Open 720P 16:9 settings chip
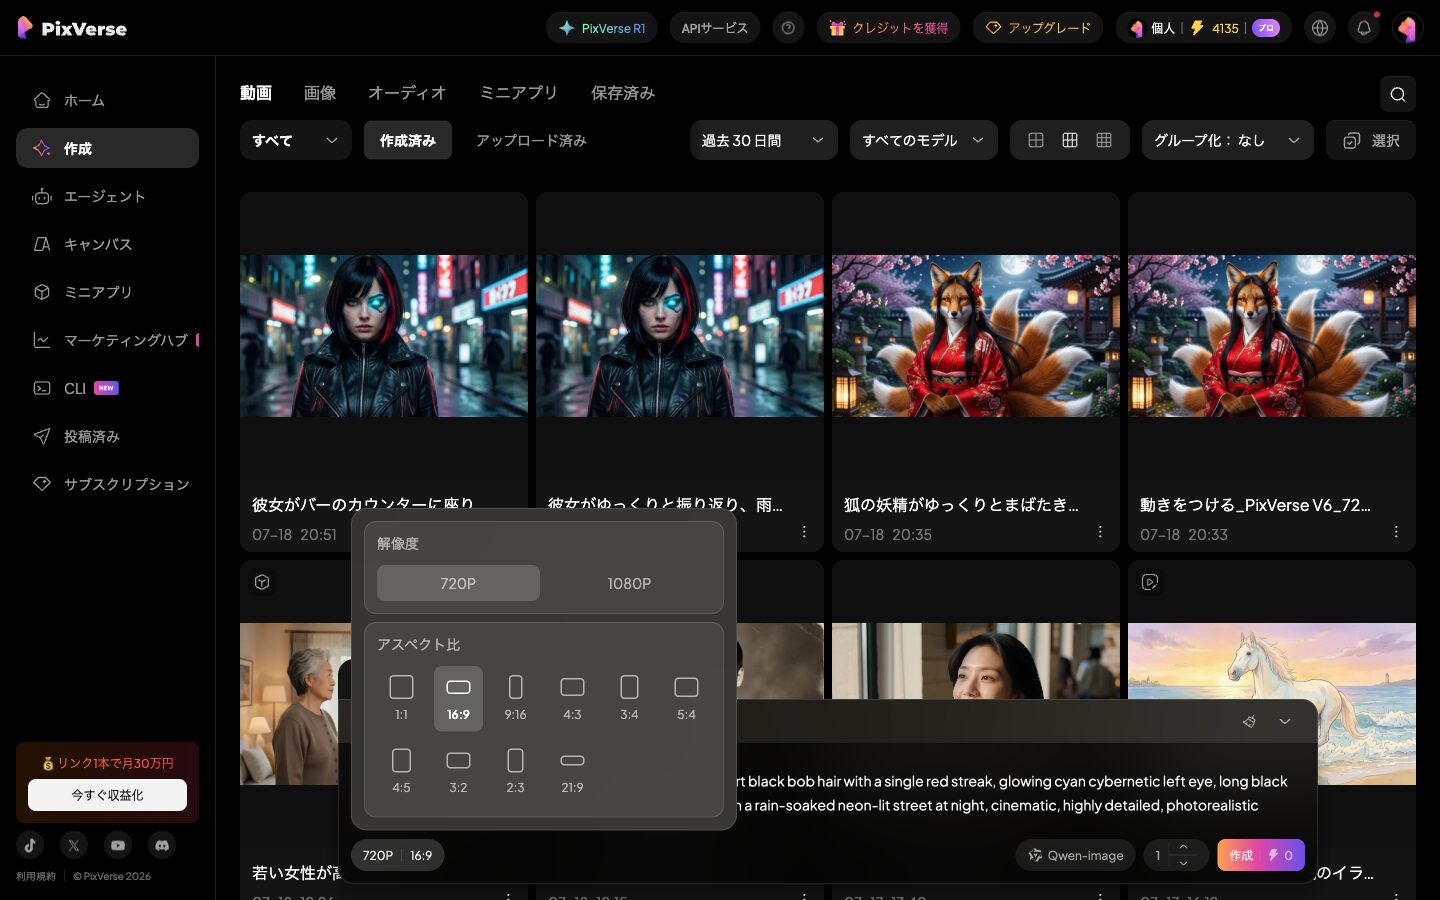This screenshot has height=900, width=1440. coord(398,855)
